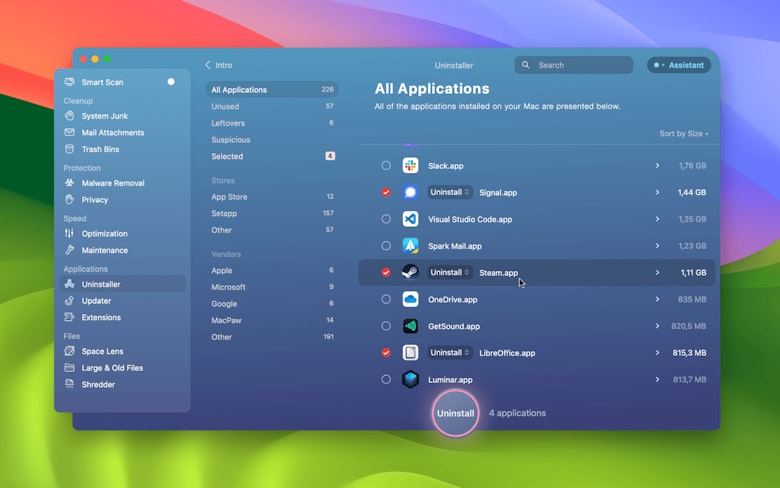This screenshot has width=780, height=488.
Task: Click the Steam app icon
Action: pos(410,272)
